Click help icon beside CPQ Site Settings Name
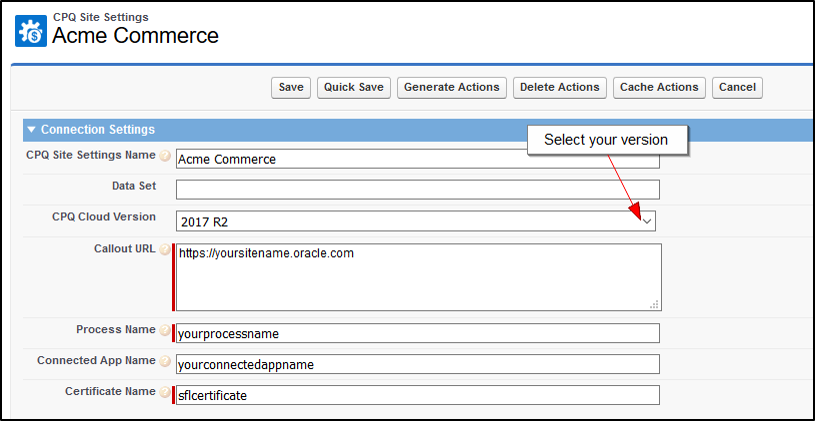Screen dimensions: 815x421 tap(165, 156)
